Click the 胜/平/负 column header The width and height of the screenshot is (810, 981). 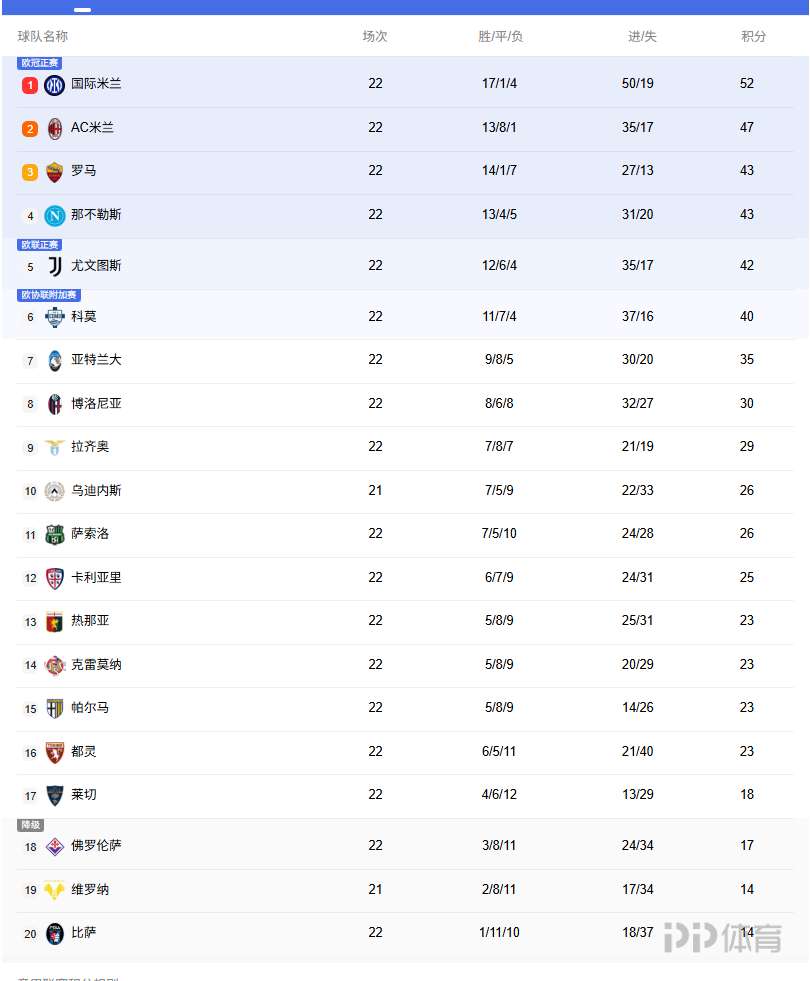pyautogui.click(x=500, y=36)
